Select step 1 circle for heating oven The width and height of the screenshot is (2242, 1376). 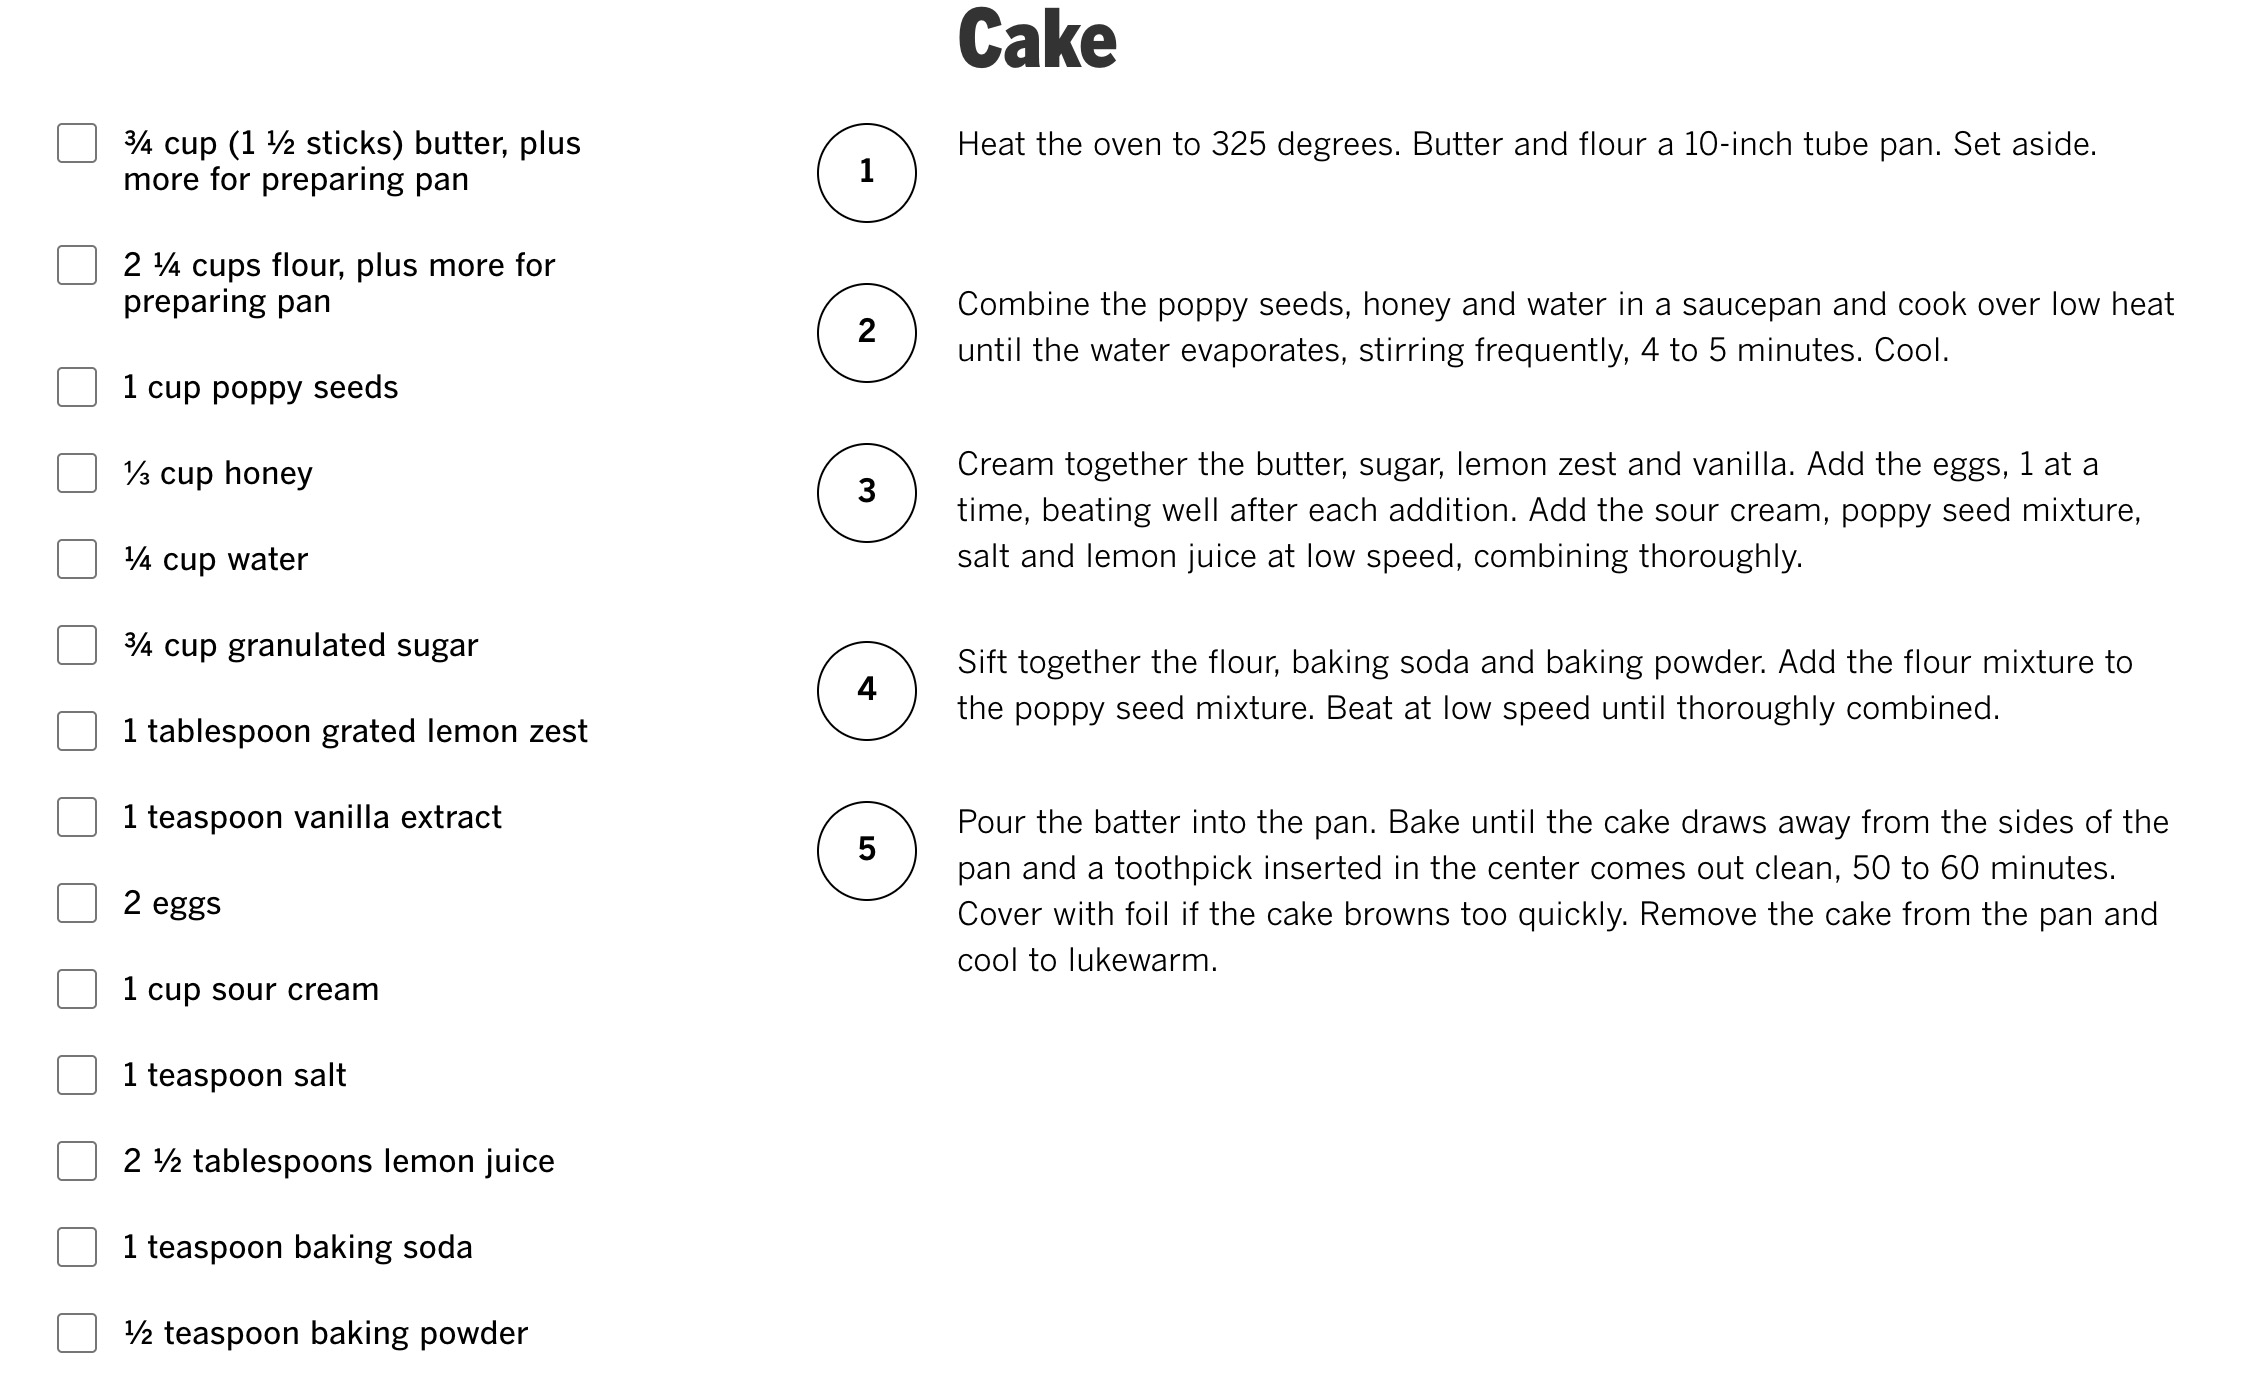coord(867,173)
